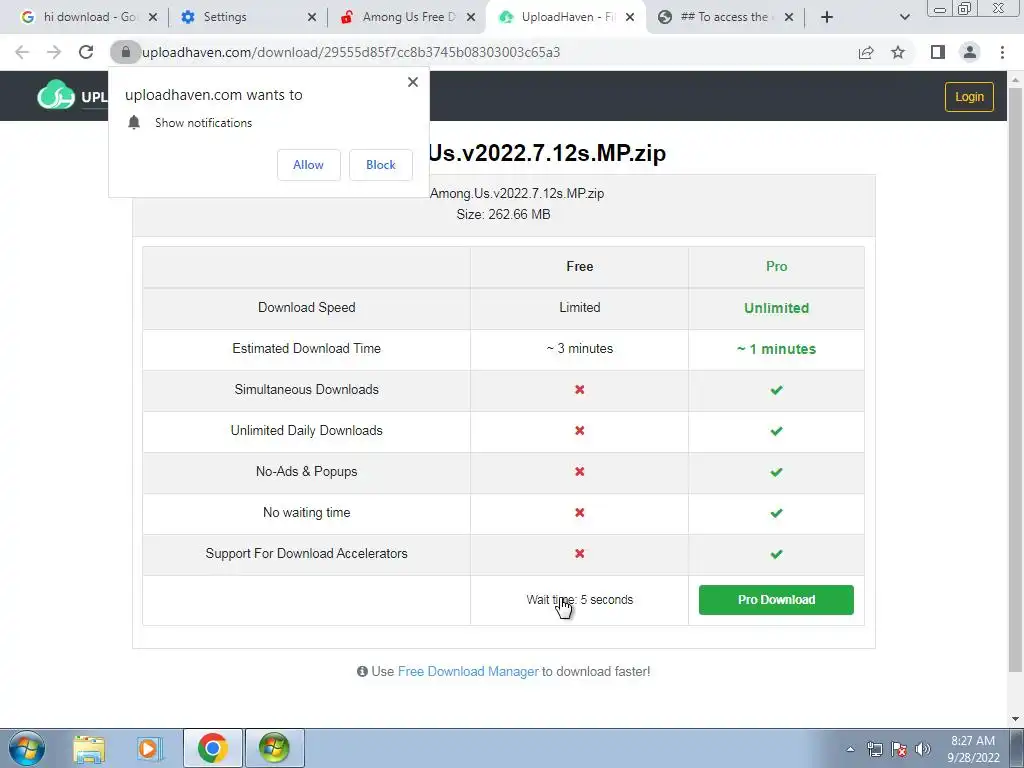Click the taskbar clock showing 8:27 AM
Image resolution: width=1024 pixels, height=768 pixels.
click(x=973, y=749)
